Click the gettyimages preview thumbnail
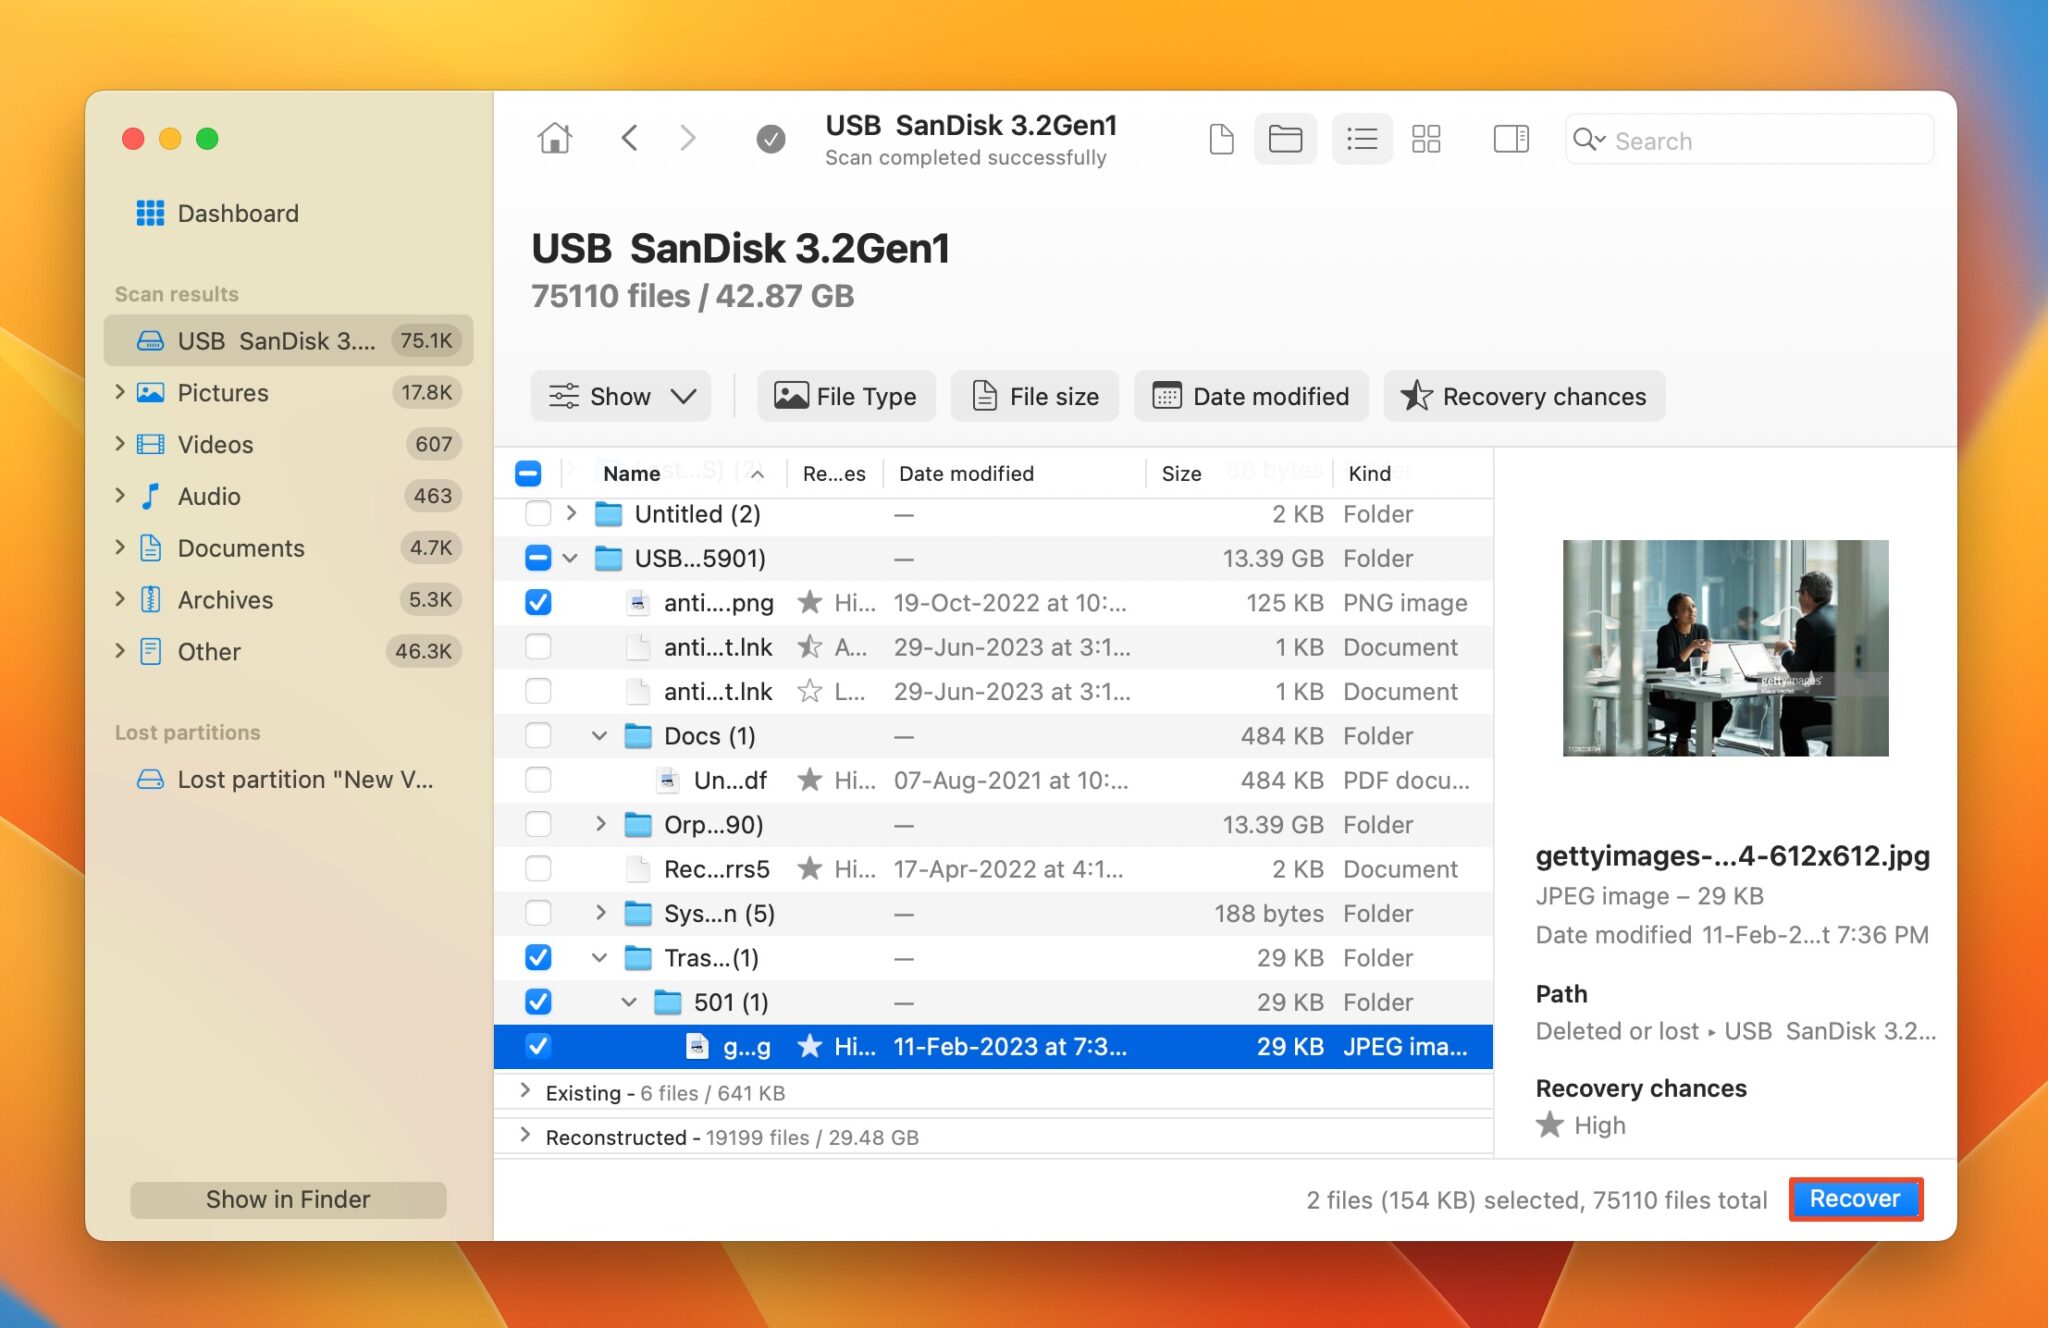2048x1328 pixels. click(1727, 648)
